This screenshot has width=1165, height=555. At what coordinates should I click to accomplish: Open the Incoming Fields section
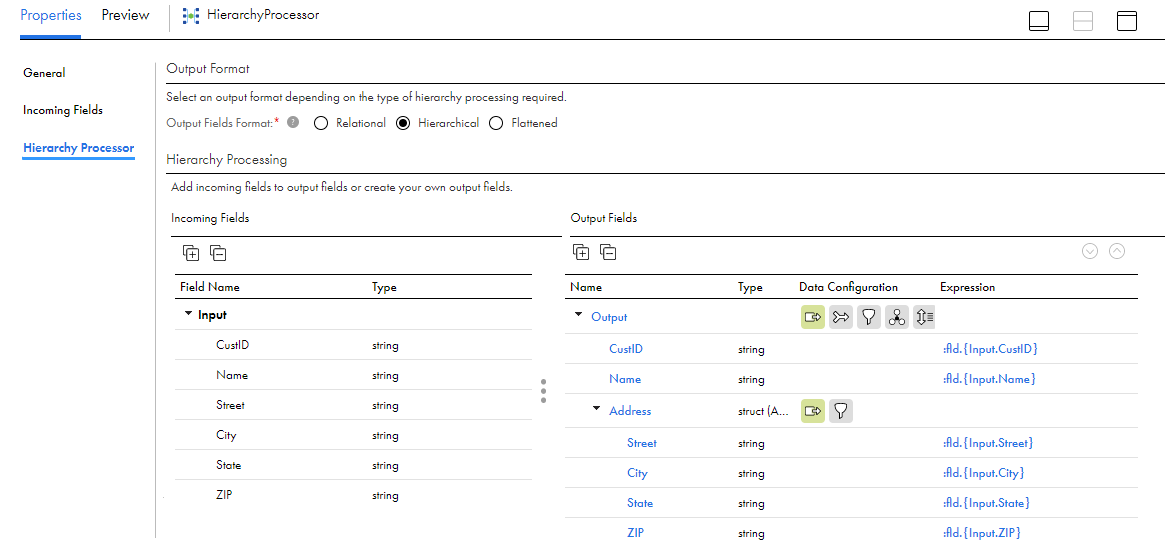(x=63, y=110)
